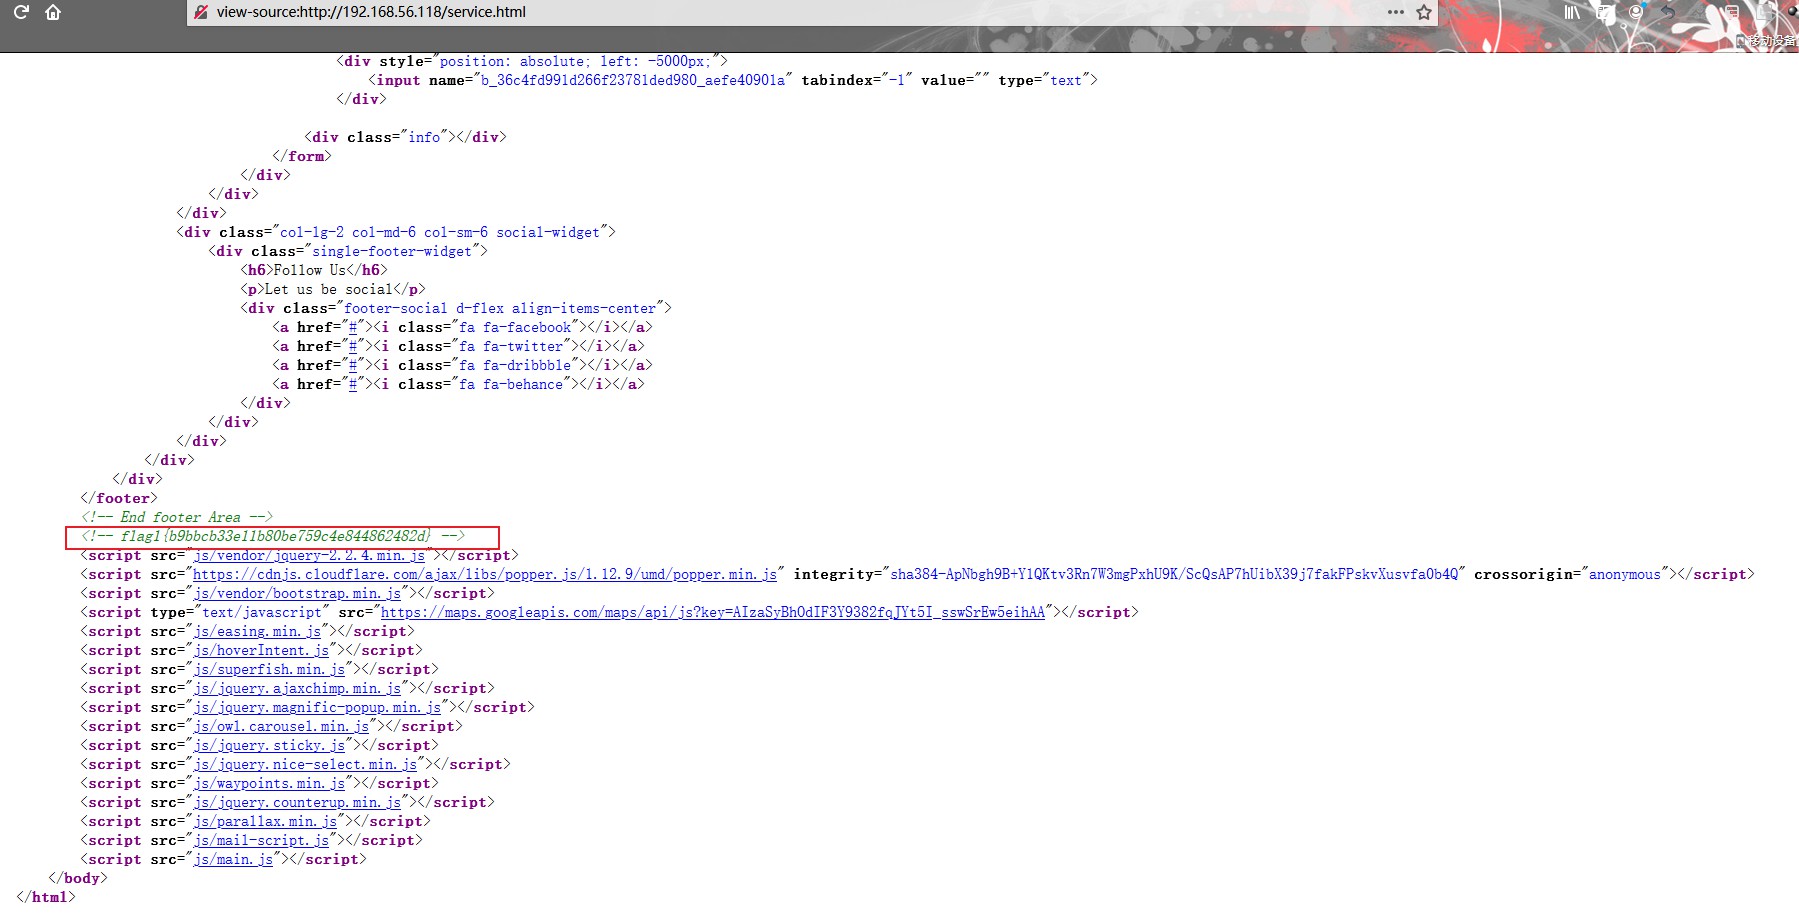The width and height of the screenshot is (1799, 913).
Task: Open js/easing.min.js link
Action: click(258, 631)
